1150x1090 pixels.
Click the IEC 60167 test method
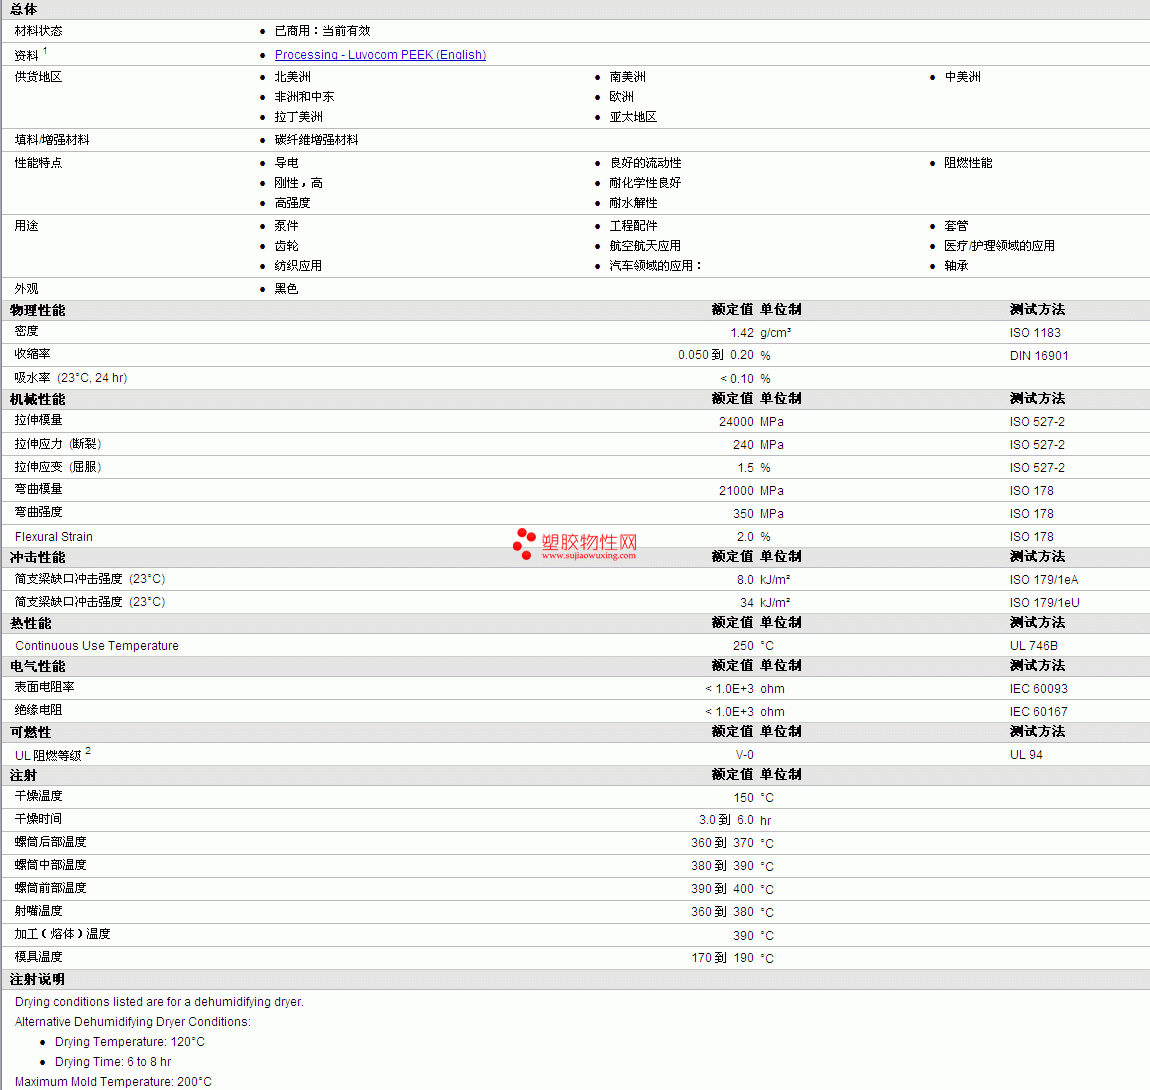1039,712
